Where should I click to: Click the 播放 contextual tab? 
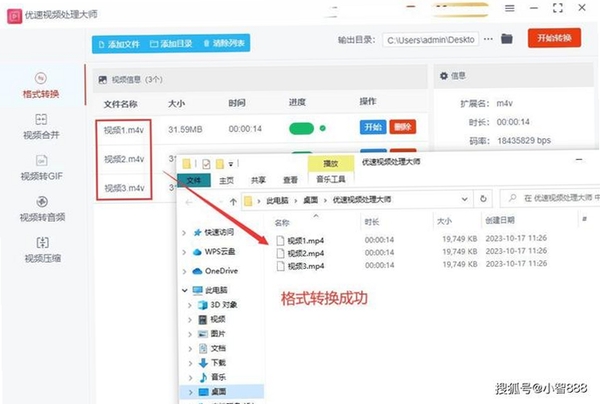tap(331, 163)
